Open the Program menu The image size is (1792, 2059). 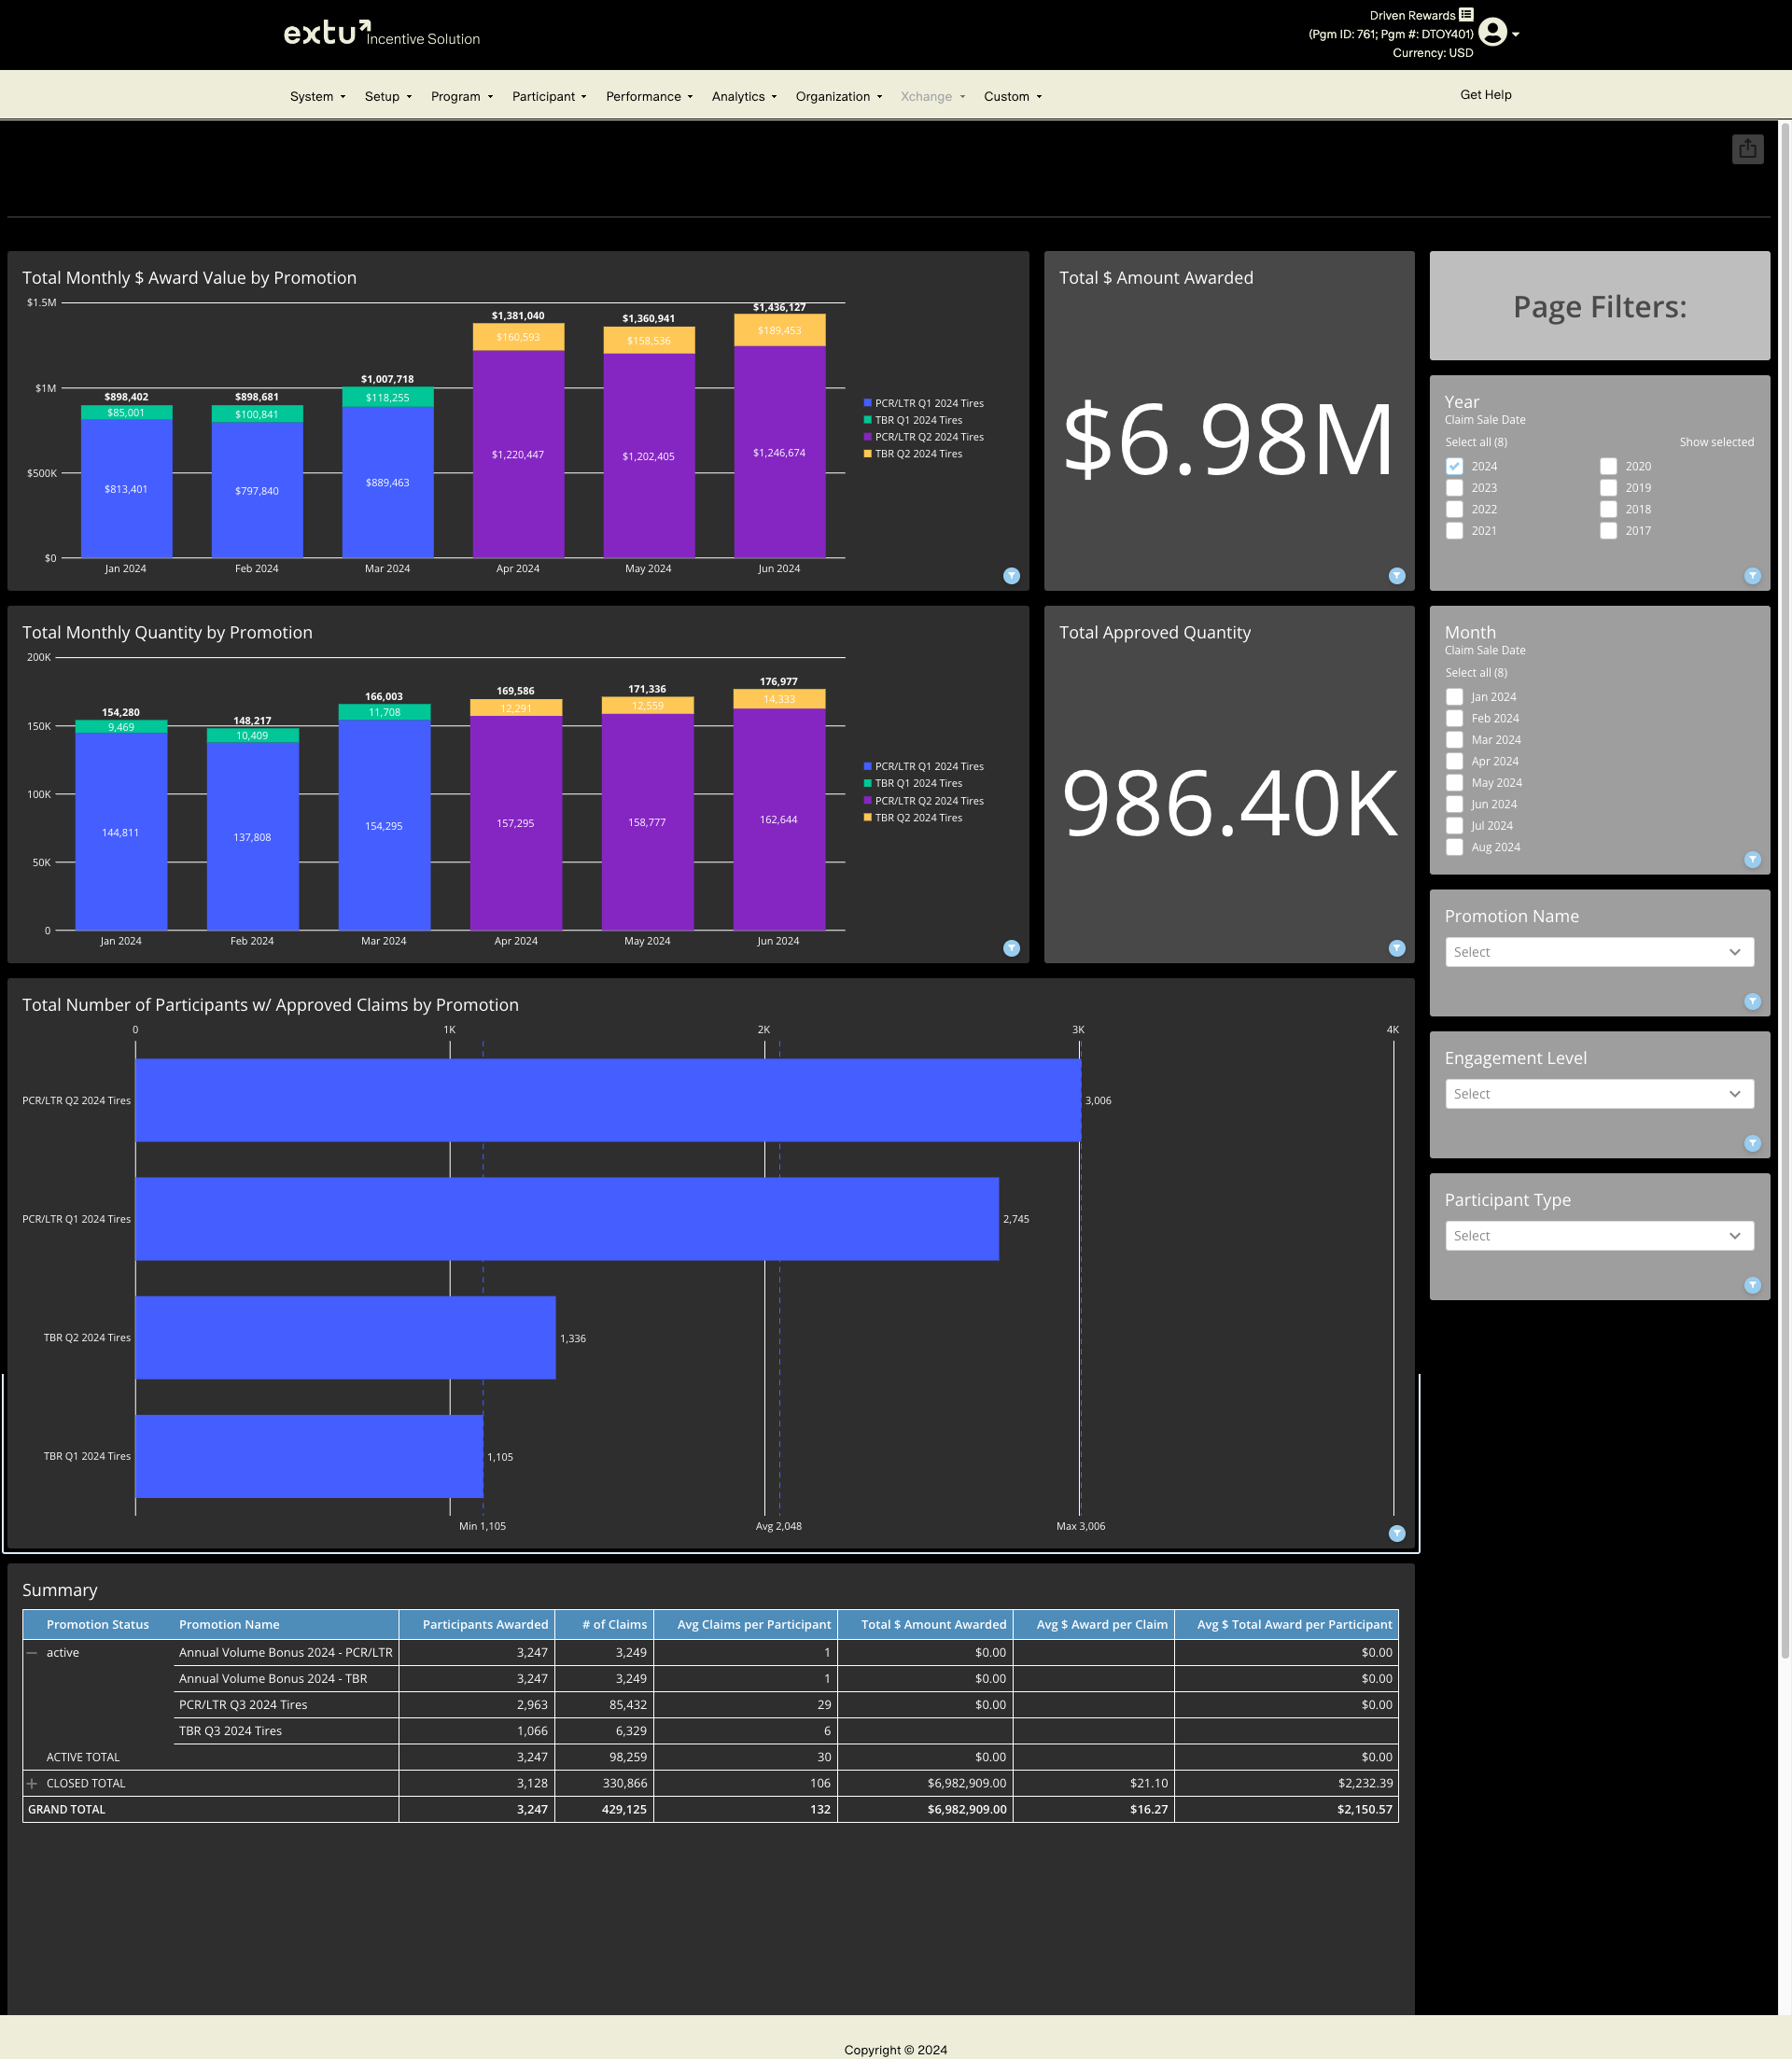click(462, 96)
